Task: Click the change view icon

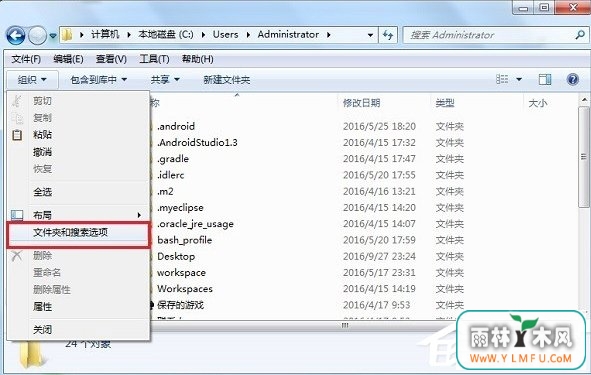Action: pyautogui.click(x=502, y=79)
